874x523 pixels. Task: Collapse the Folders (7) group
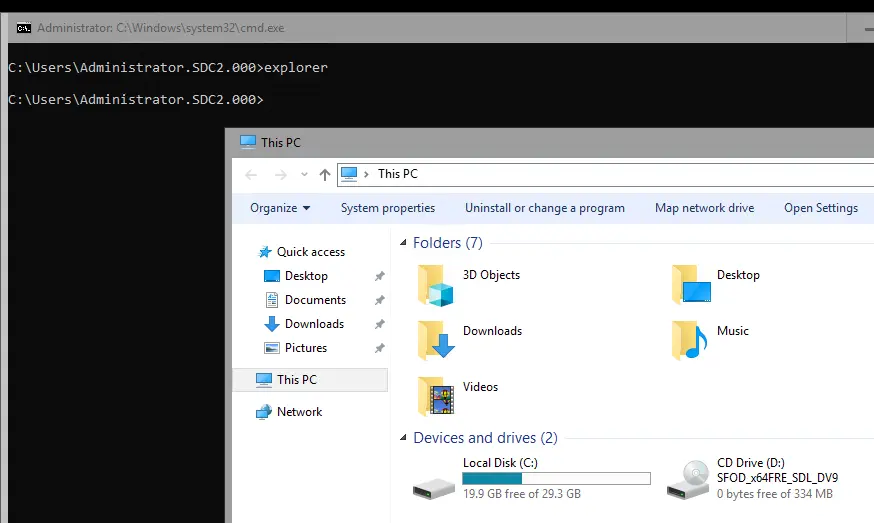coord(403,243)
